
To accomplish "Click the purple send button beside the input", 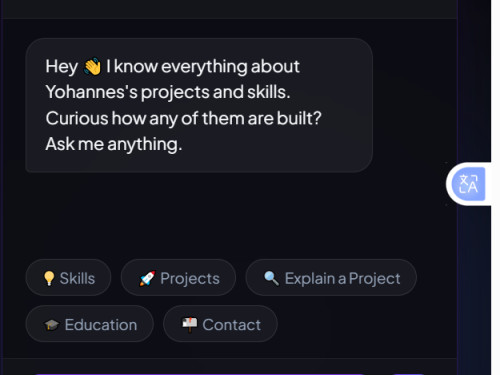I will 409,374.
